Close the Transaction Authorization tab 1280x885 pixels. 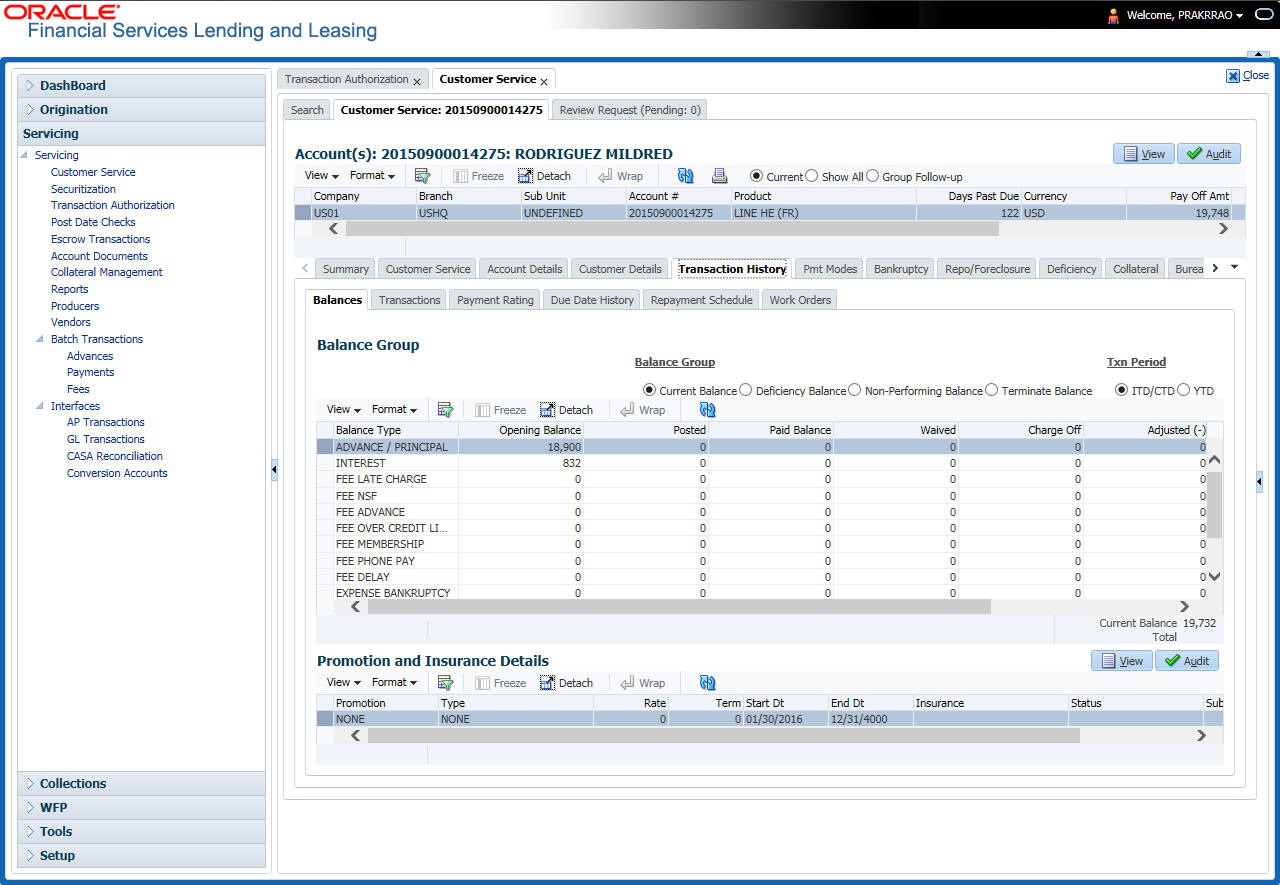coord(419,80)
